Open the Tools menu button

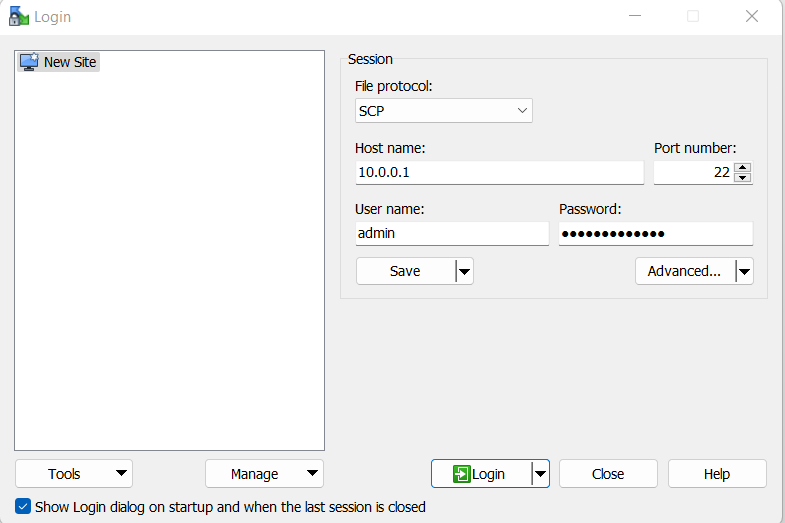(74, 474)
